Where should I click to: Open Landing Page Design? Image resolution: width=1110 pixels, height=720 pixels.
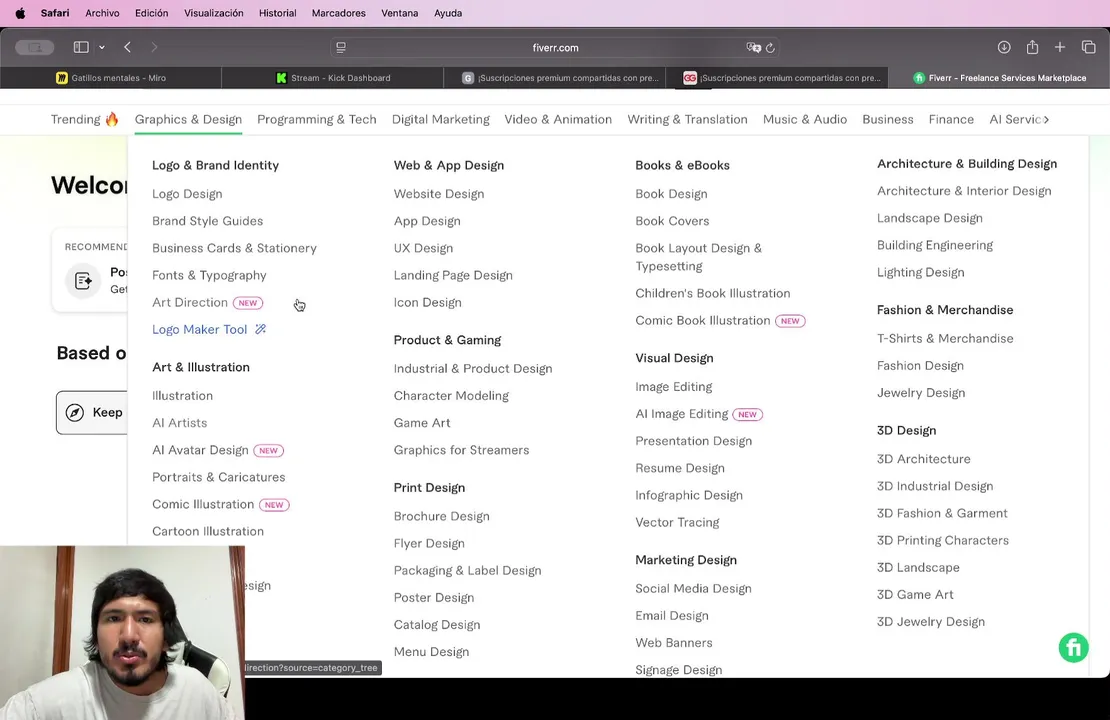coord(453,275)
